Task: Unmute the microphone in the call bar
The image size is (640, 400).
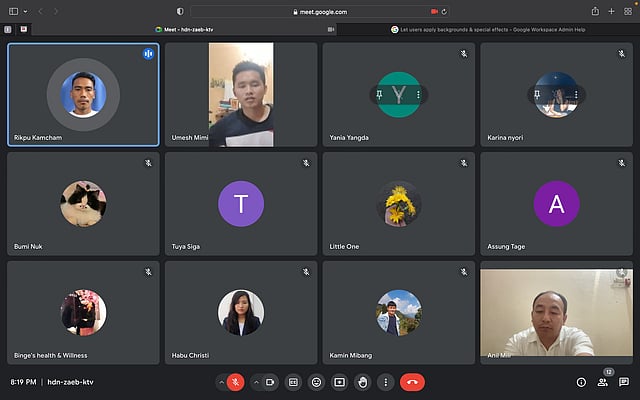Action: point(236,381)
